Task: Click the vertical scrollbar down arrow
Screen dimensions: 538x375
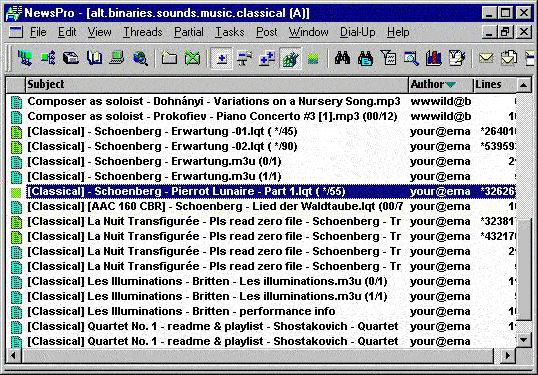Action: (524, 340)
